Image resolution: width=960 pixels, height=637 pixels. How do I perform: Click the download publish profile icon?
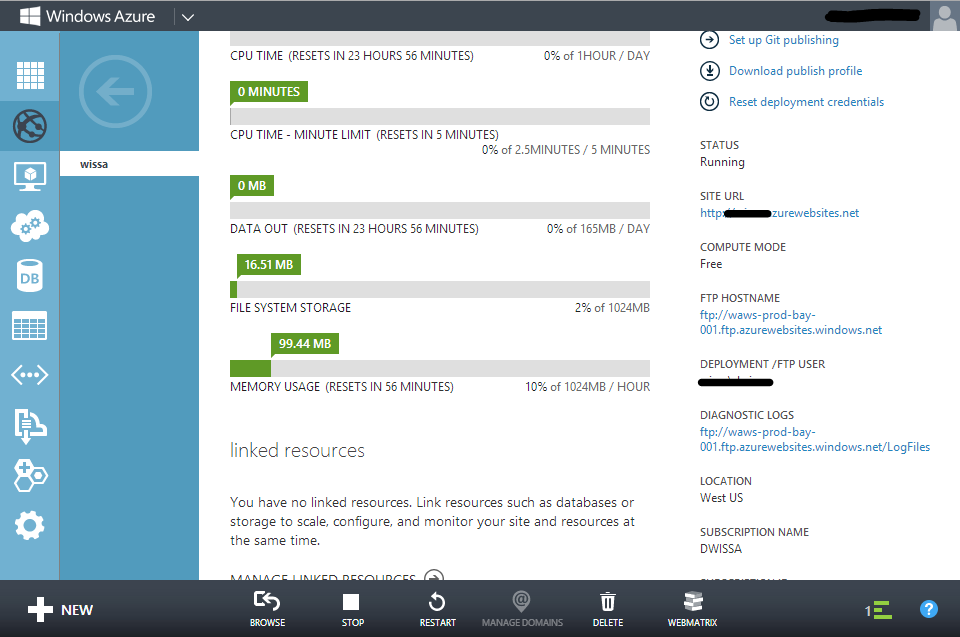point(709,71)
